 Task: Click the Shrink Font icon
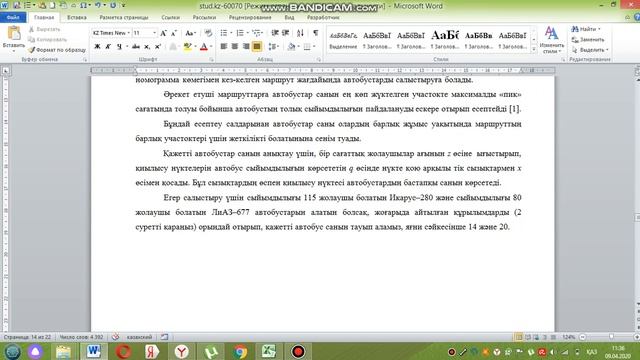174,33
